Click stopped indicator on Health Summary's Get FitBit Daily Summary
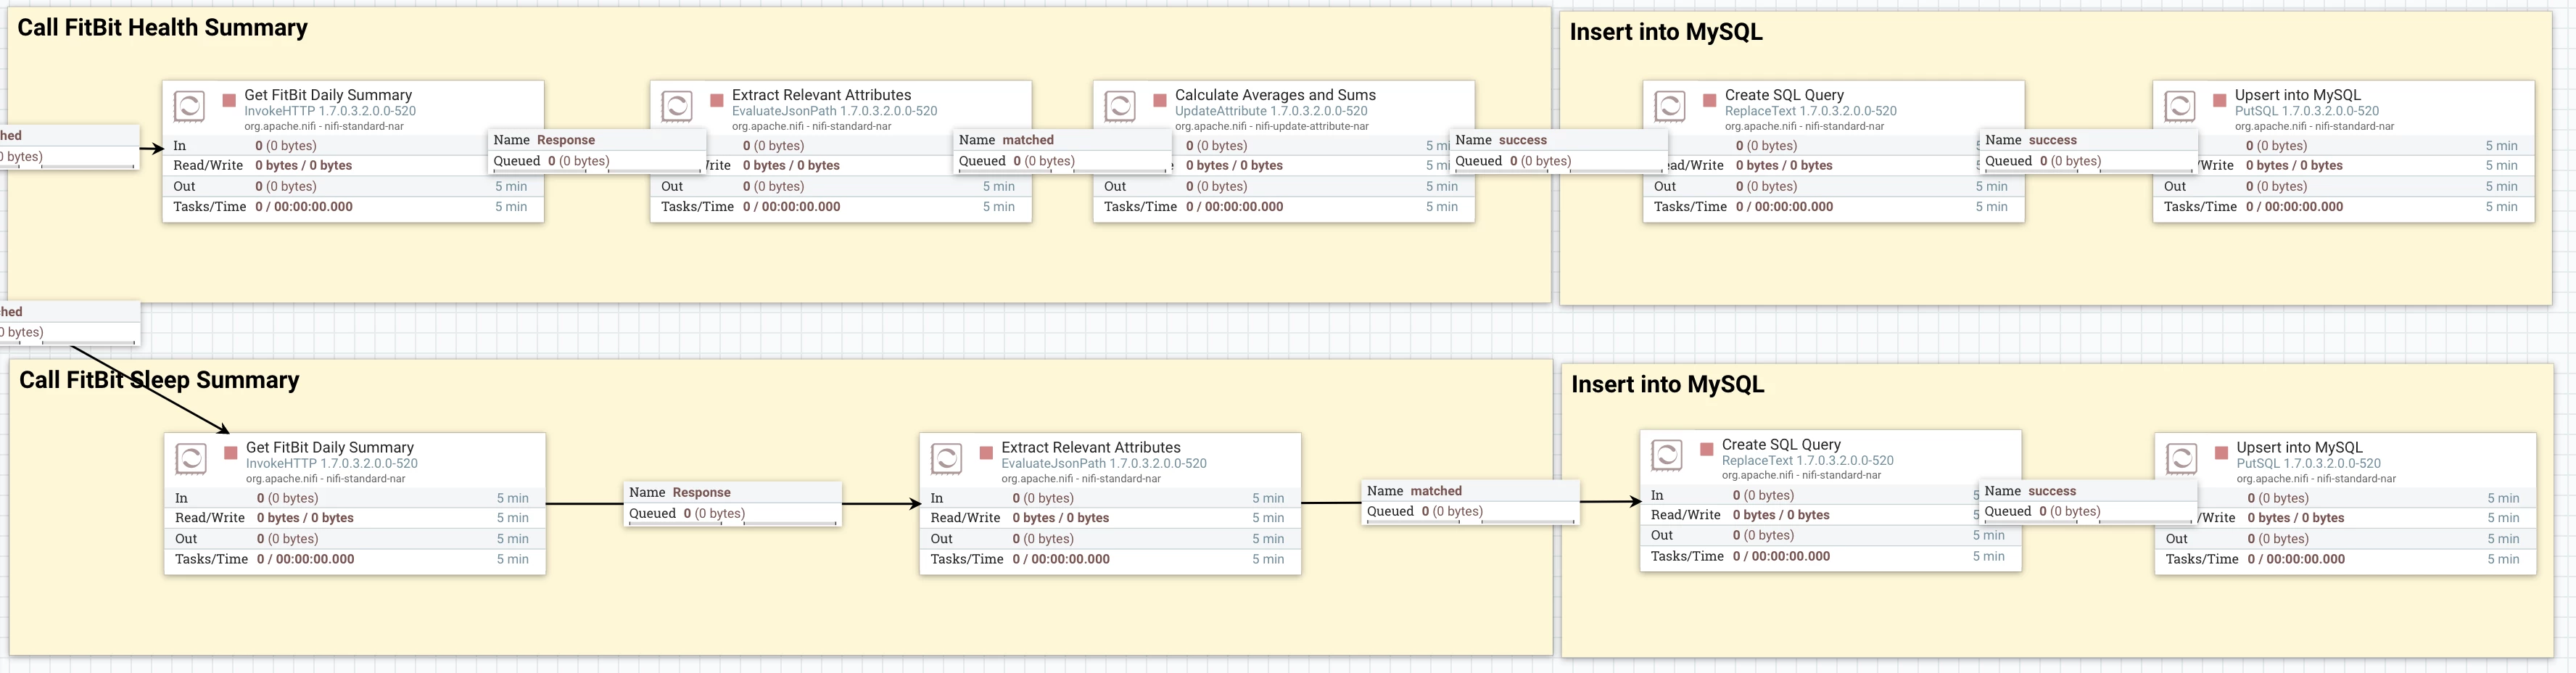2576x673 pixels. (229, 100)
